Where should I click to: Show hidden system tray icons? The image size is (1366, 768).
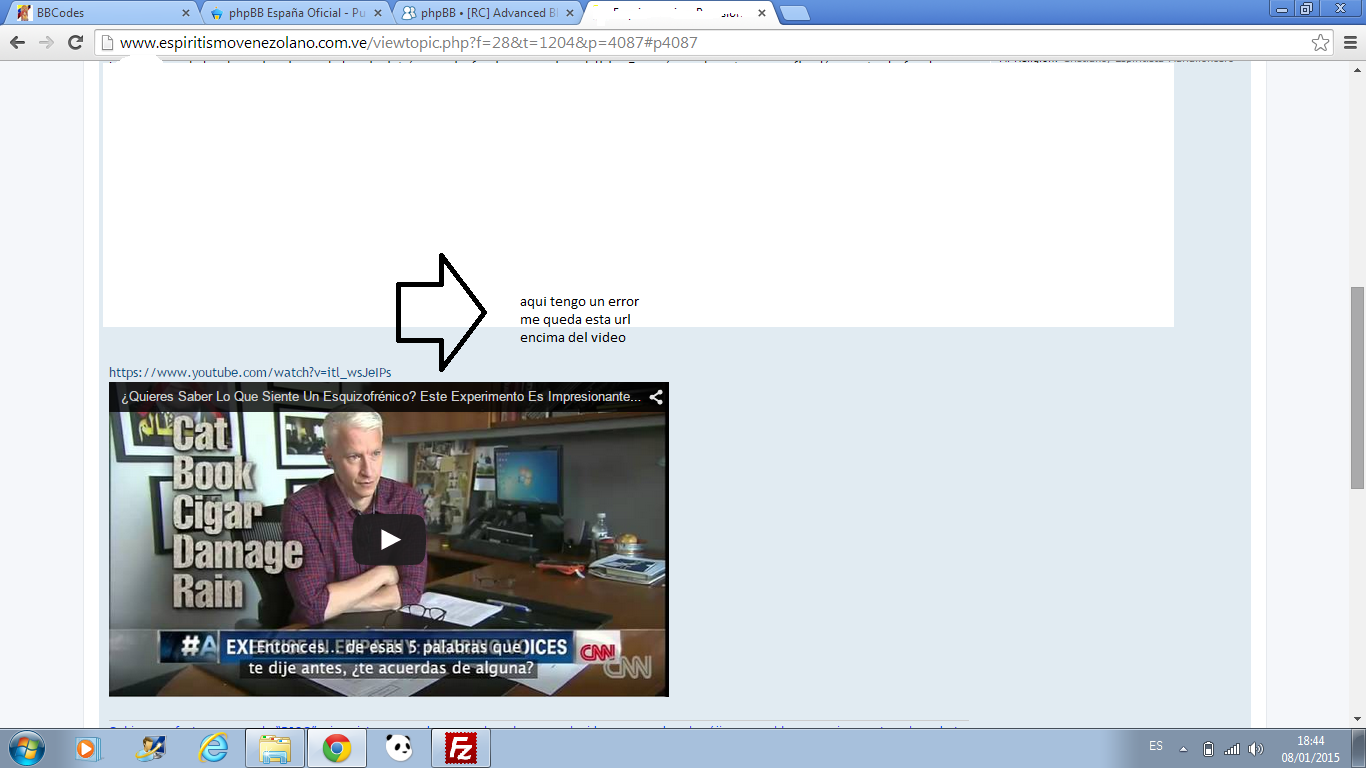point(1183,749)
